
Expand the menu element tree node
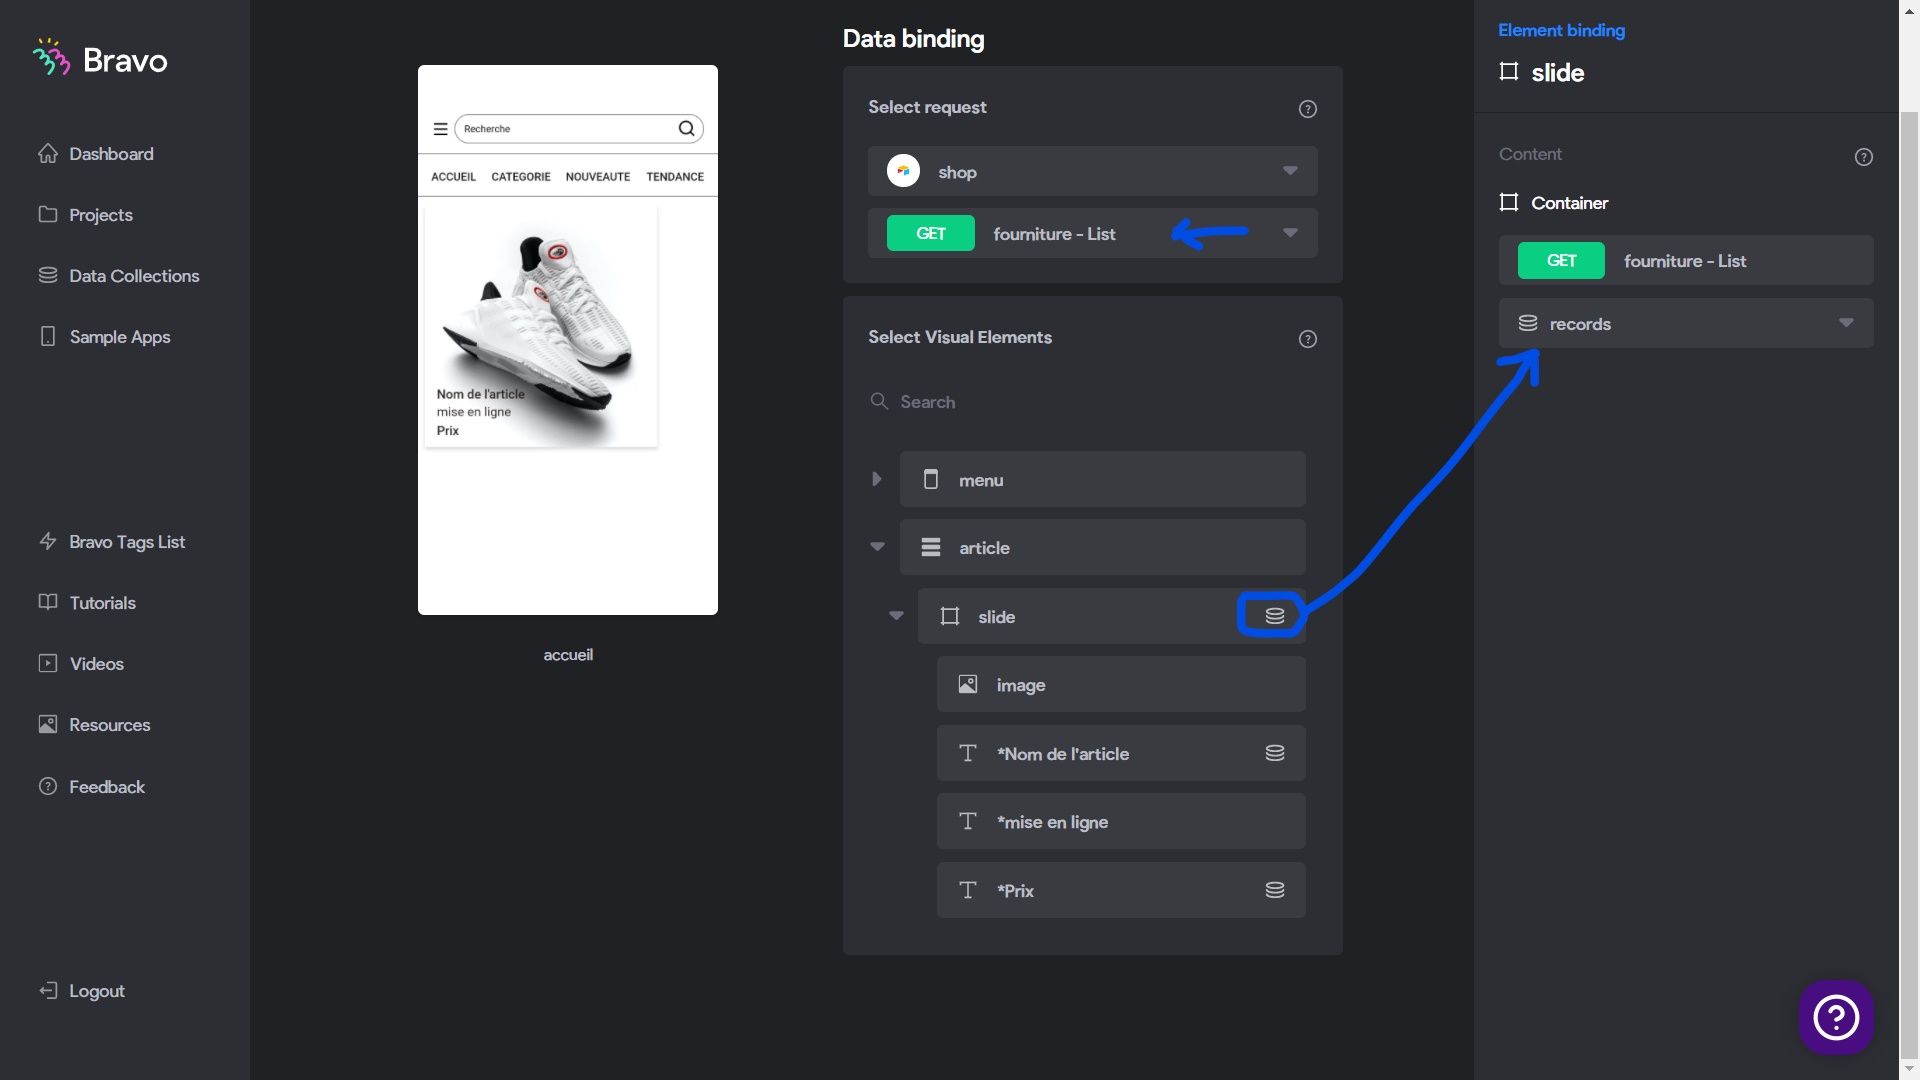coord(877,479)
